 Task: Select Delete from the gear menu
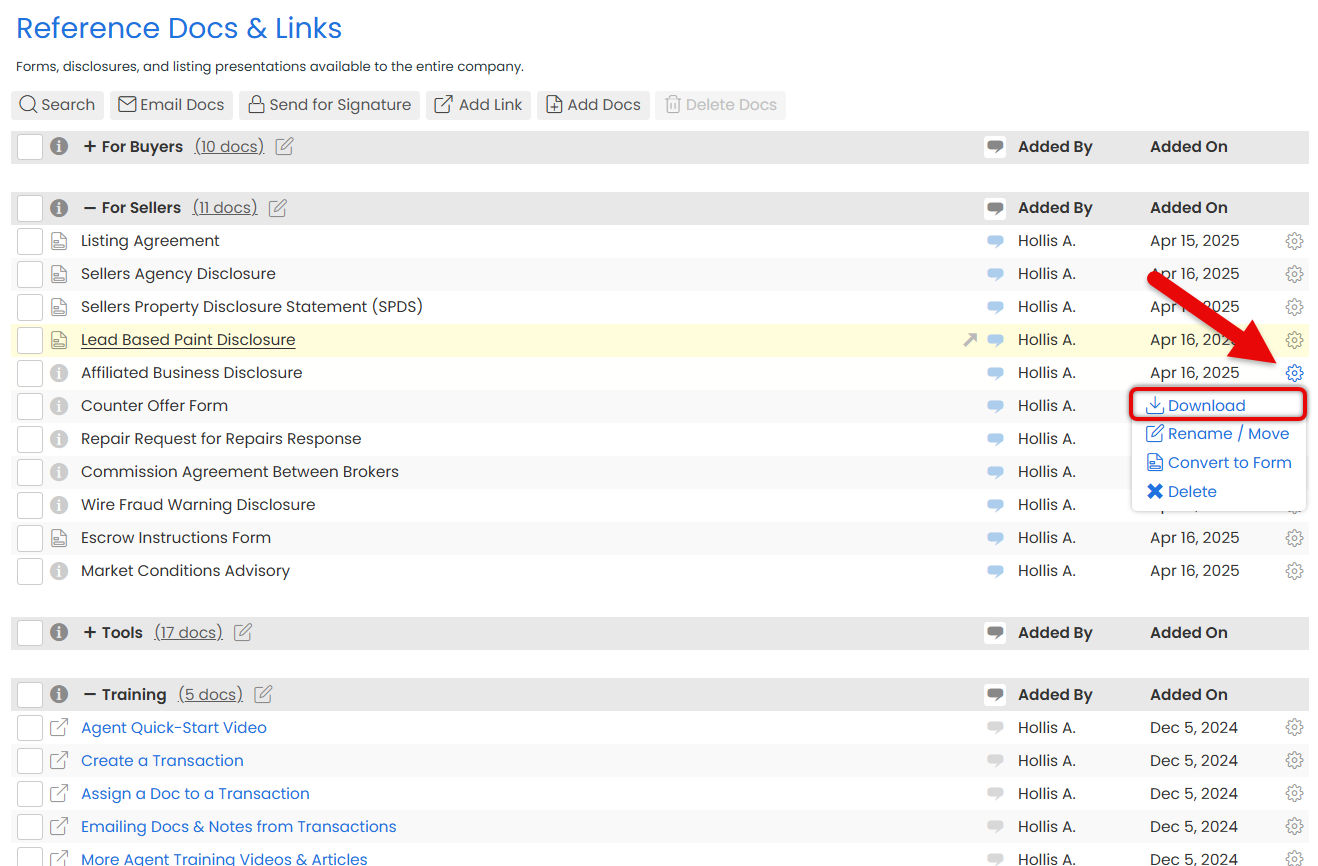click(x=1181, y=492)
